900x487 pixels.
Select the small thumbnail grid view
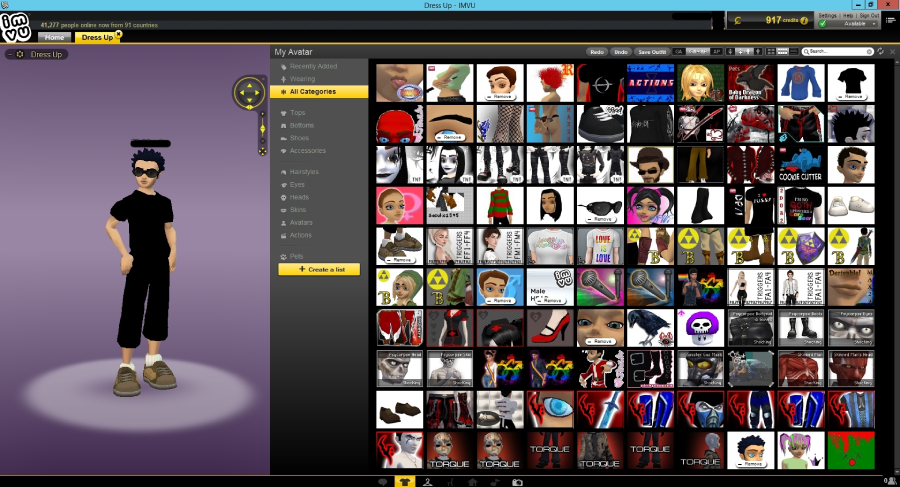pyautogui.click(x=782, y=52)
